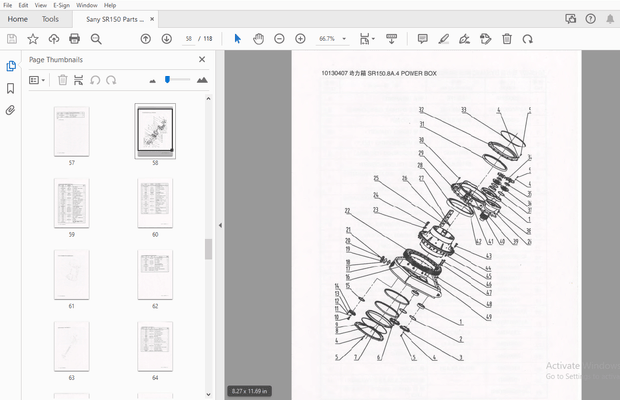Go to next page with down arrow
The width and height of the screenshot is (620, 400).
click(166, 39)
